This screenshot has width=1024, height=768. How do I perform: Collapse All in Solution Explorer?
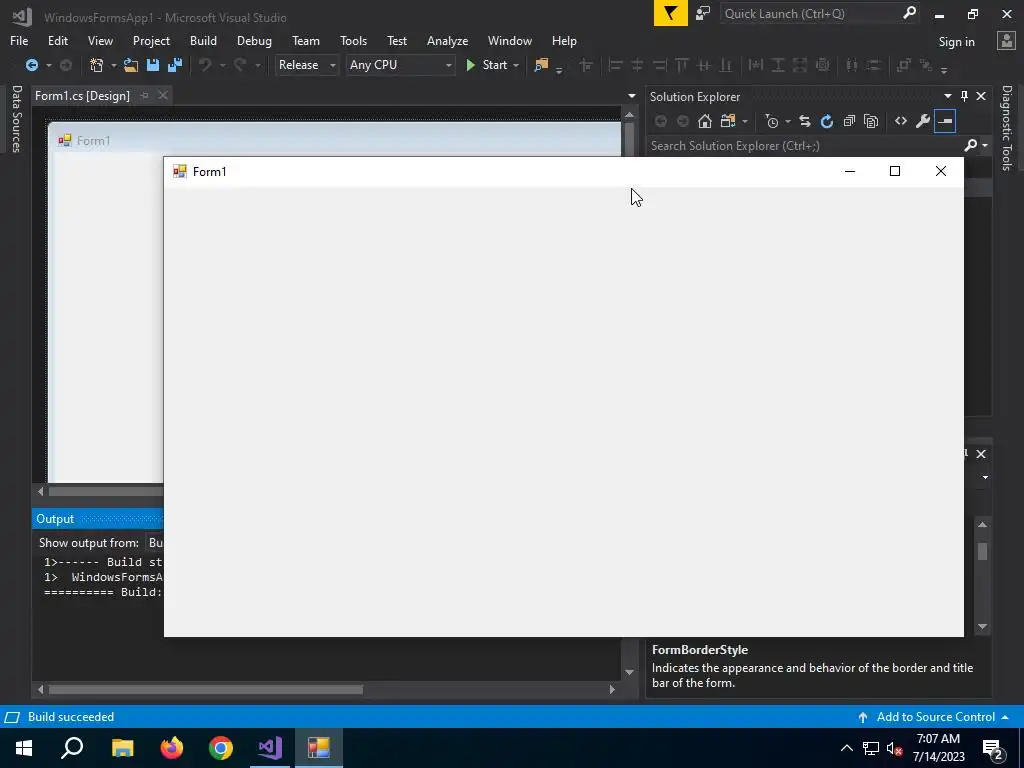click(x=849, y=121)
